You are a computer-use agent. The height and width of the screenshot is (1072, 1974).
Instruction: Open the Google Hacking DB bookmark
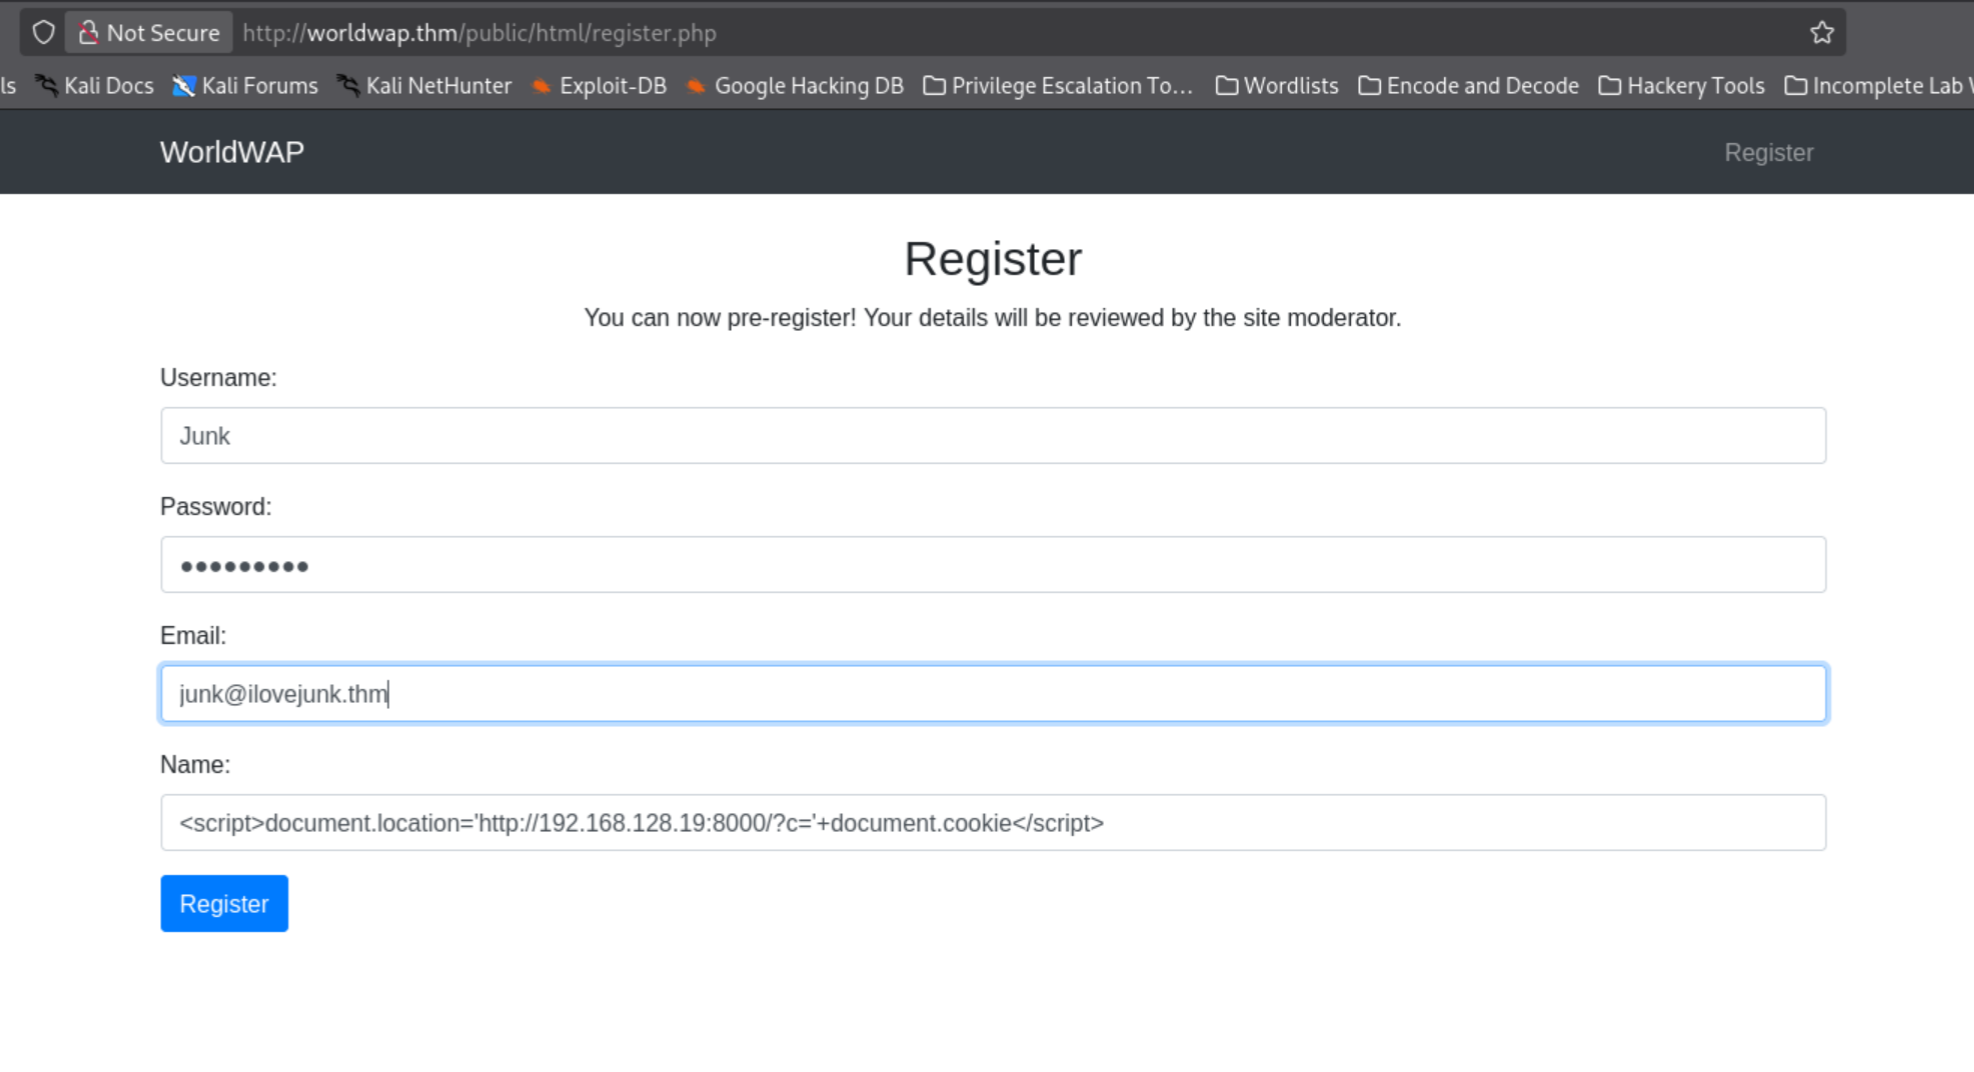pos(794,86)
